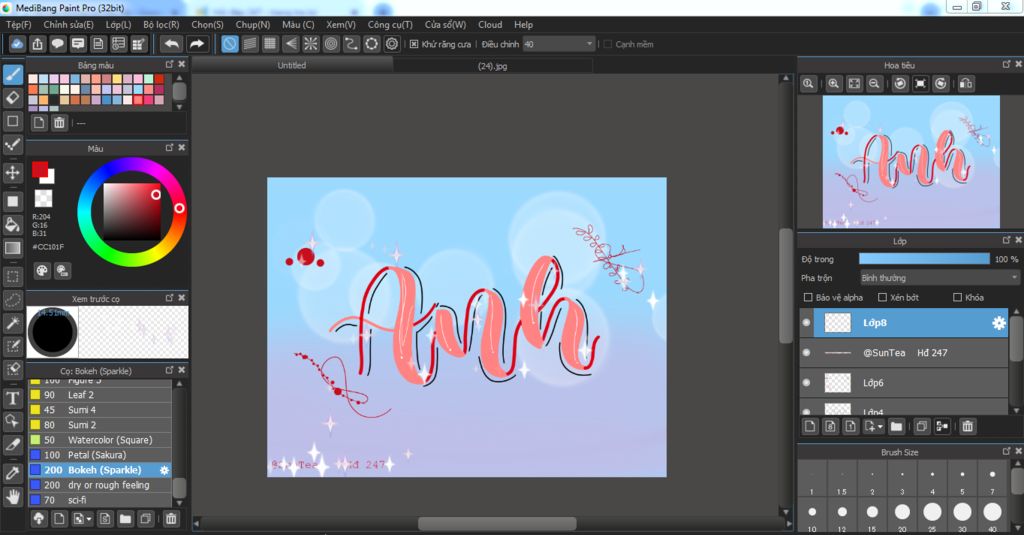Click the cloud save icon
The width and height of the screenshot is (1024, 535).
18,44
